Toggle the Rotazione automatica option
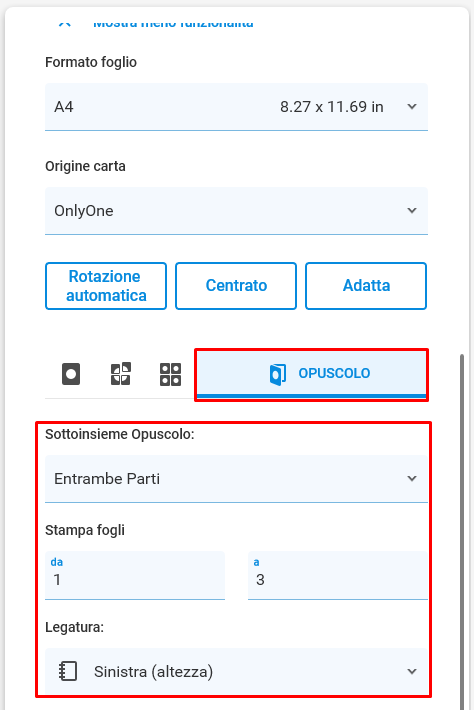Viewport: 474px width, 710px height. [x=106, y=286]
